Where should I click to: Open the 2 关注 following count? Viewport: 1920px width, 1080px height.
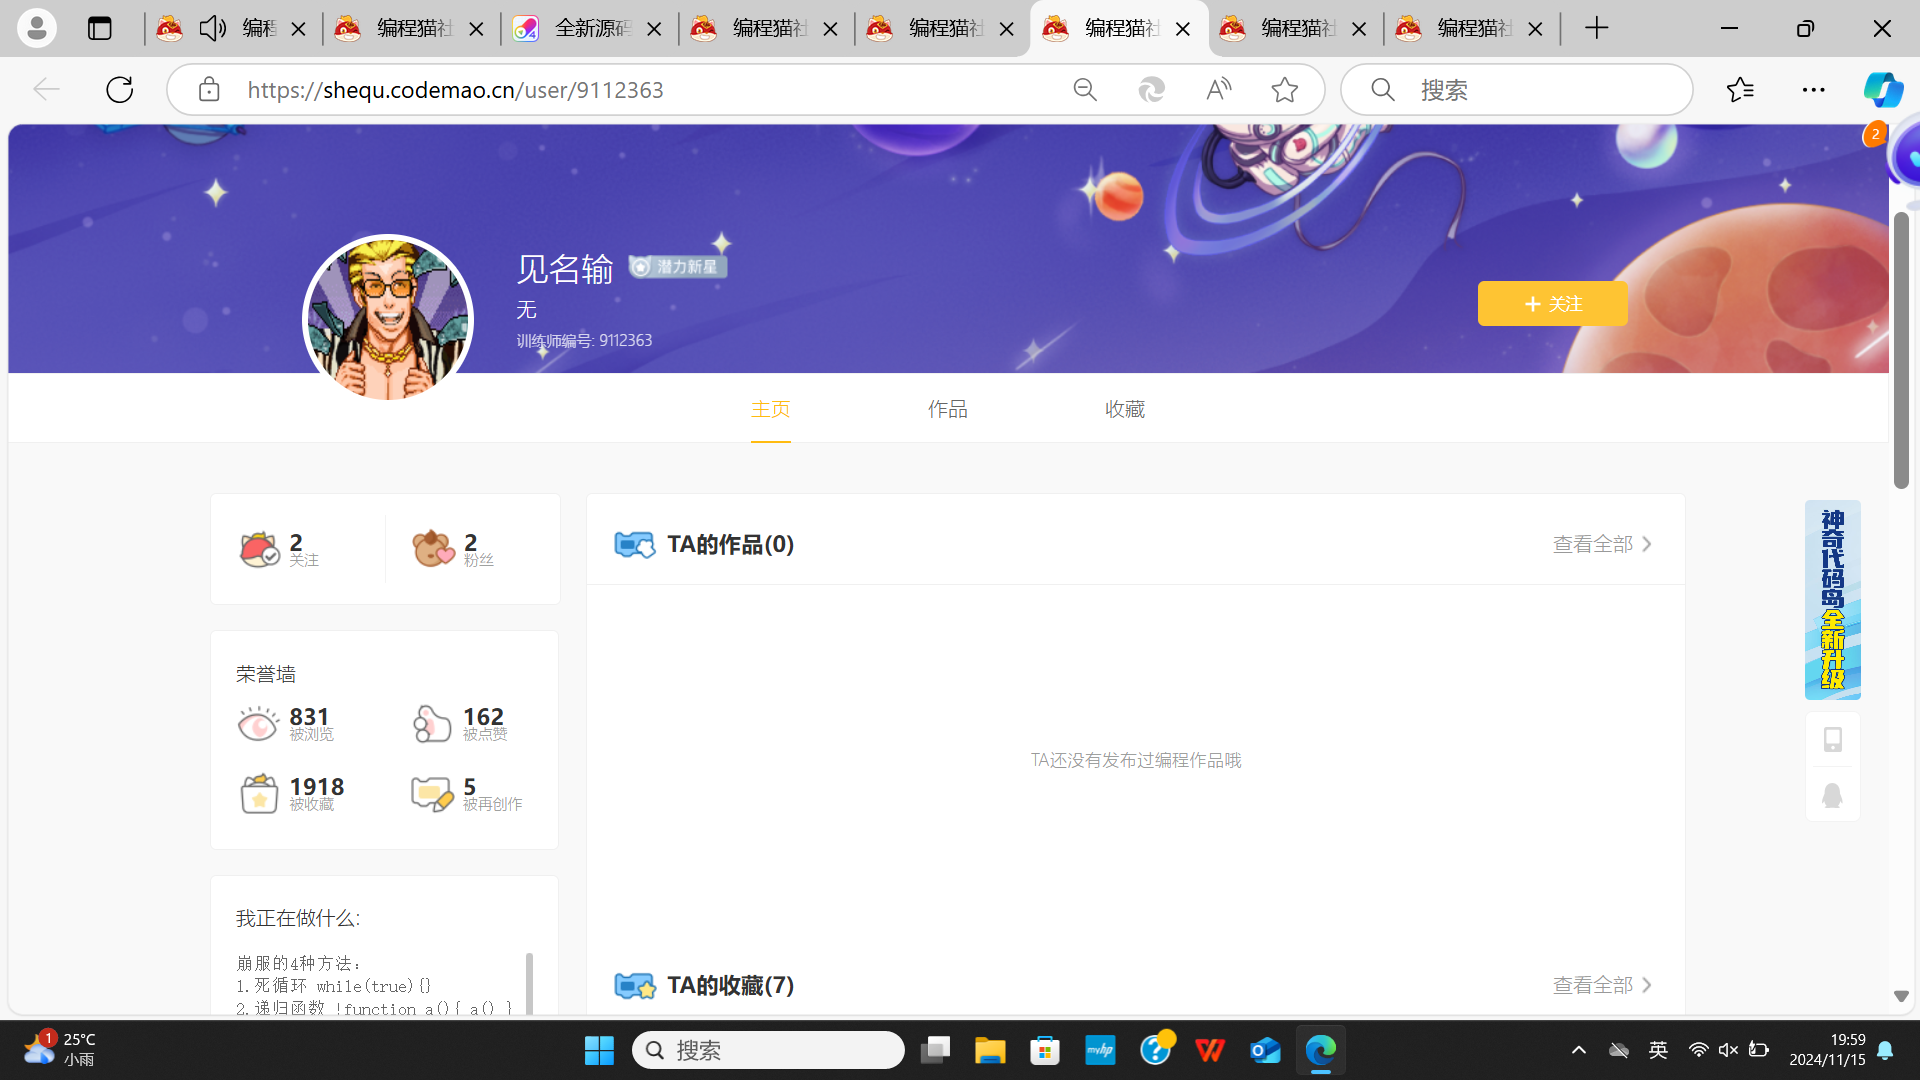pos(280,549)
